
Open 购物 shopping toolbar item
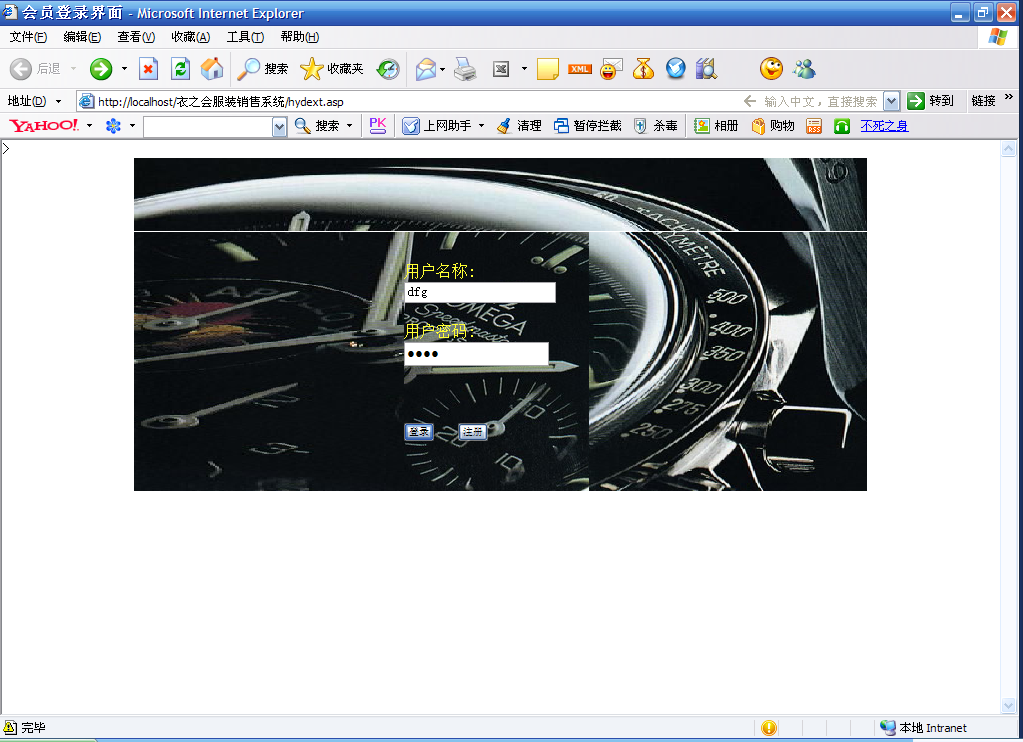(773, 125)
